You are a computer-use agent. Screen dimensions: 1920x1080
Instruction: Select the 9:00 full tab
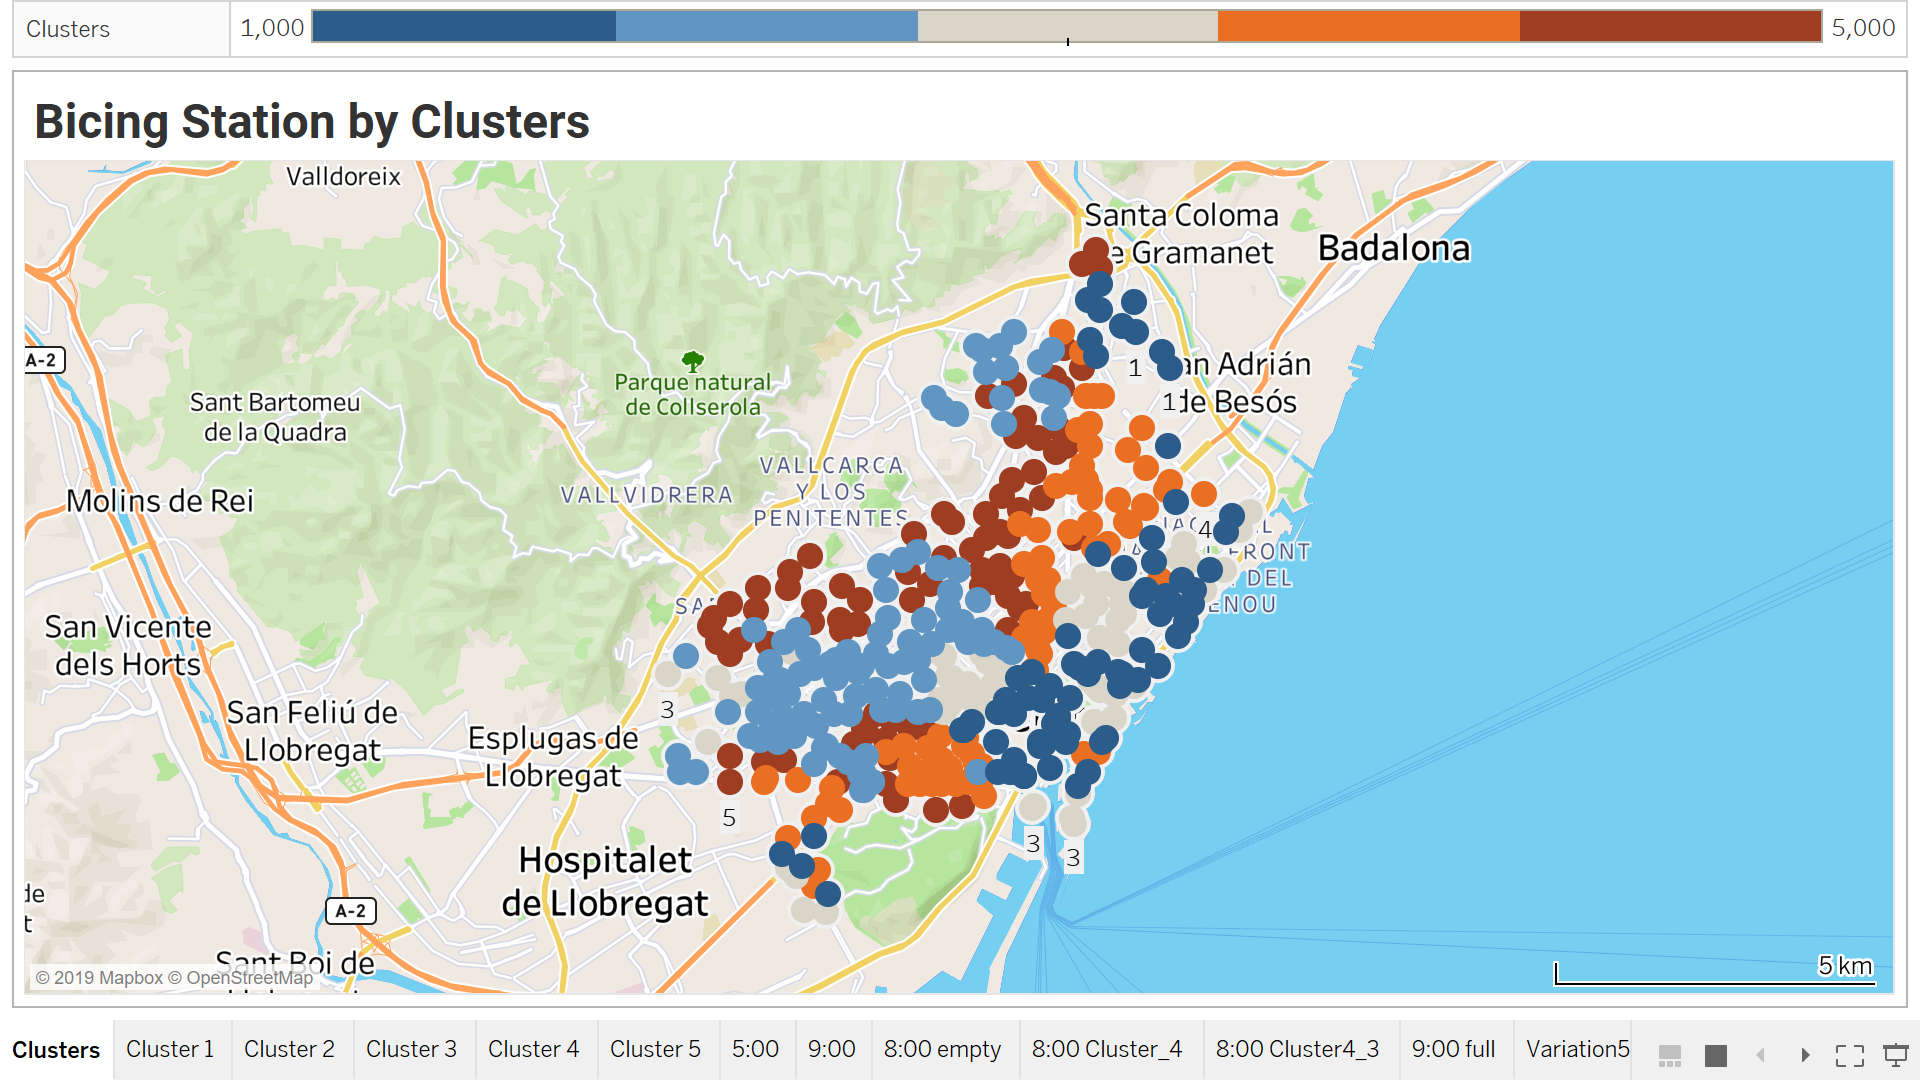click(x=1453, y=1049)
